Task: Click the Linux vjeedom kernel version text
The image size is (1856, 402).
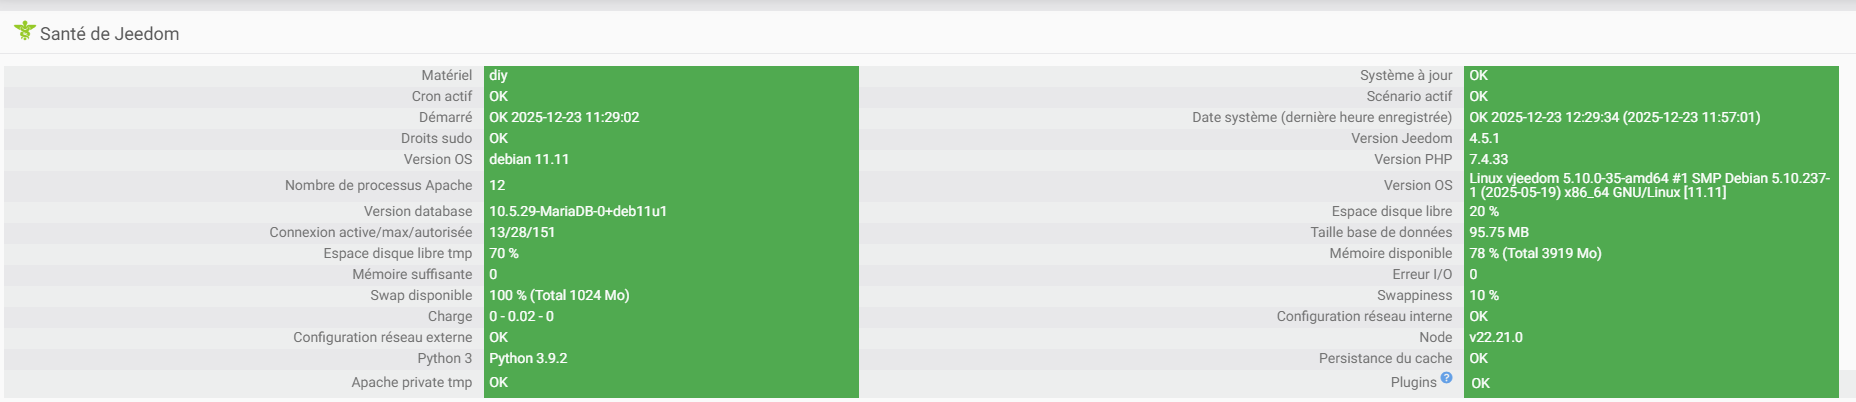Action: [1648, 185]
